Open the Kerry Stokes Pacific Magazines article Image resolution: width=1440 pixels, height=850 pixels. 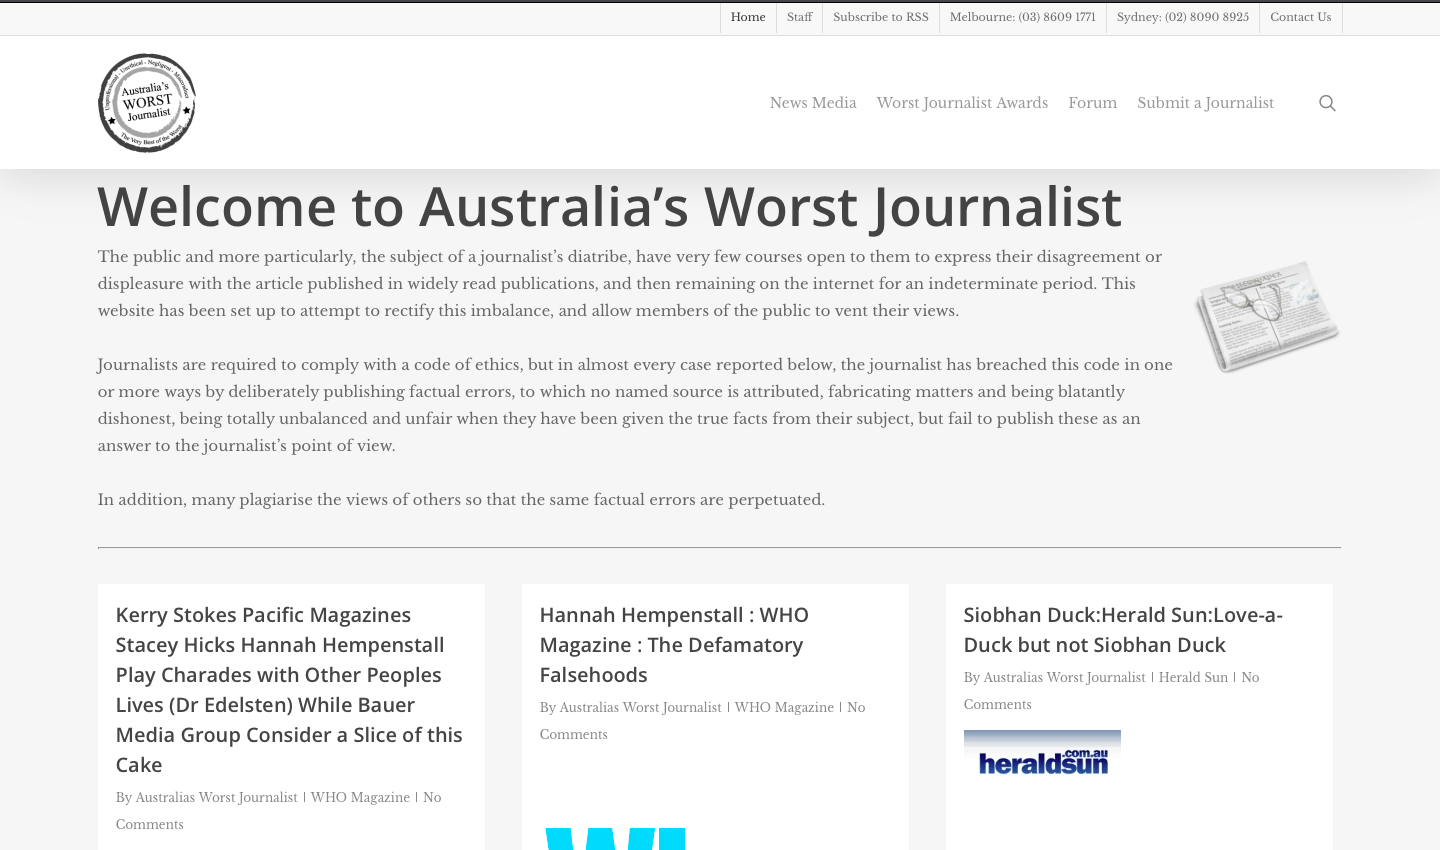coord(289,689)
